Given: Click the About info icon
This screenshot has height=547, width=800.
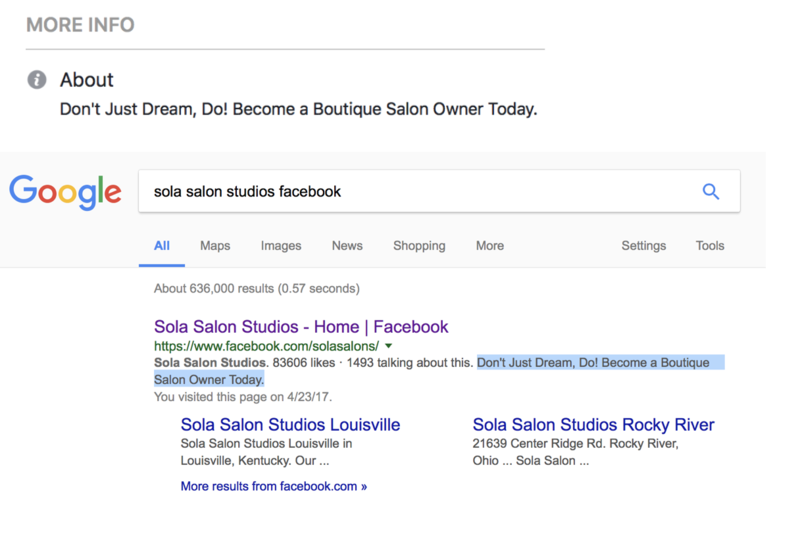Looking at the screenshot, I should 37,80.
